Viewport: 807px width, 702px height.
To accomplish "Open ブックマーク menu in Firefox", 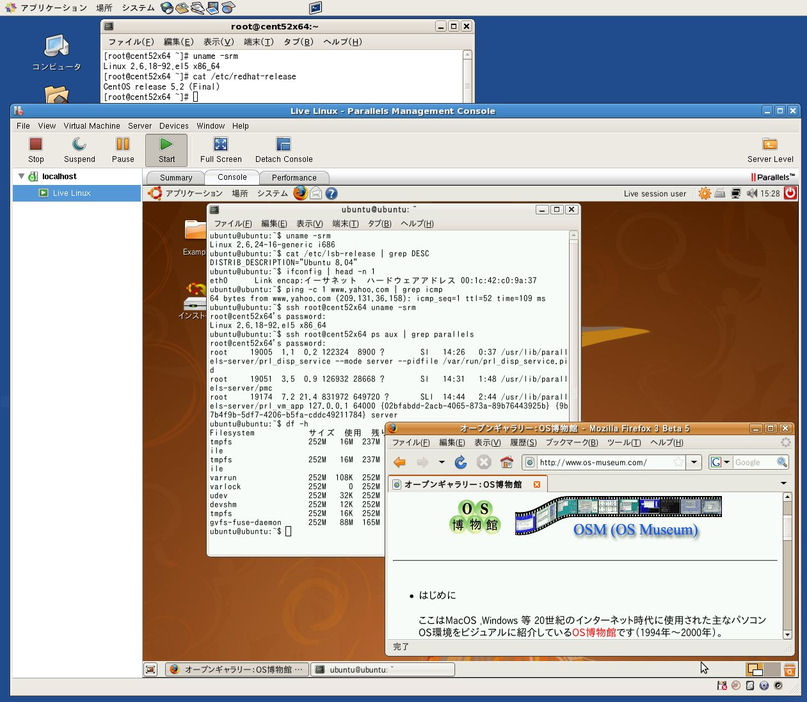I will coord(571,443).
